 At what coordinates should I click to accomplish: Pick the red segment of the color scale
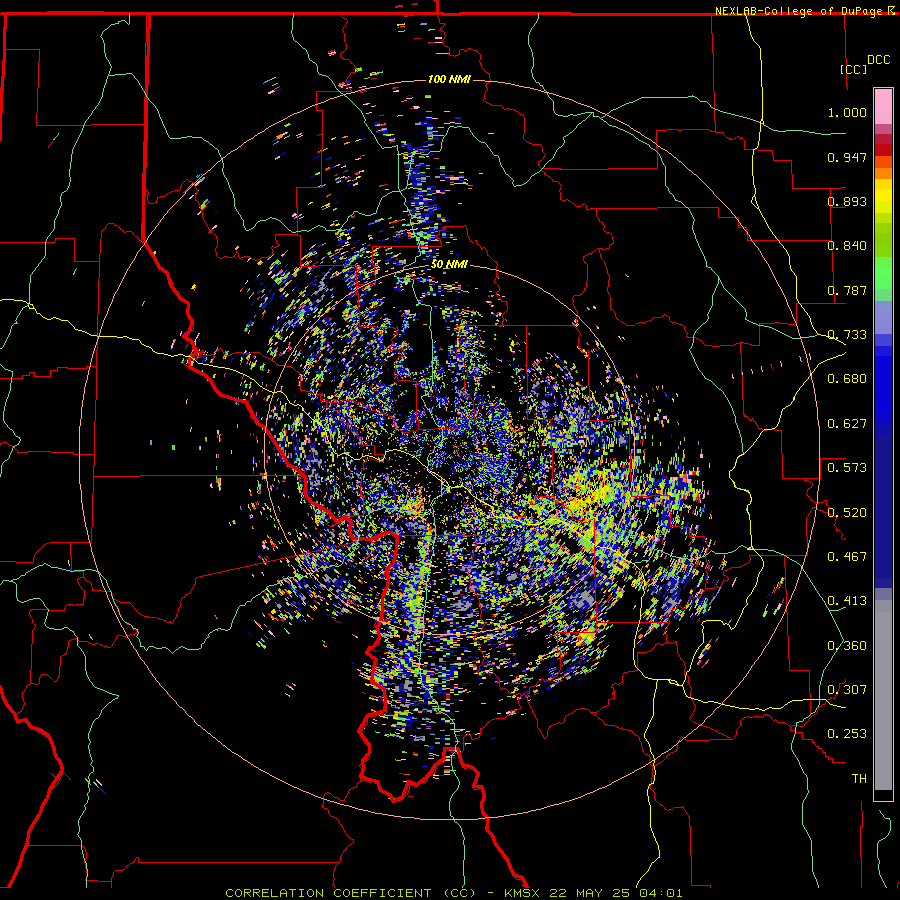[x=883, y=150]
